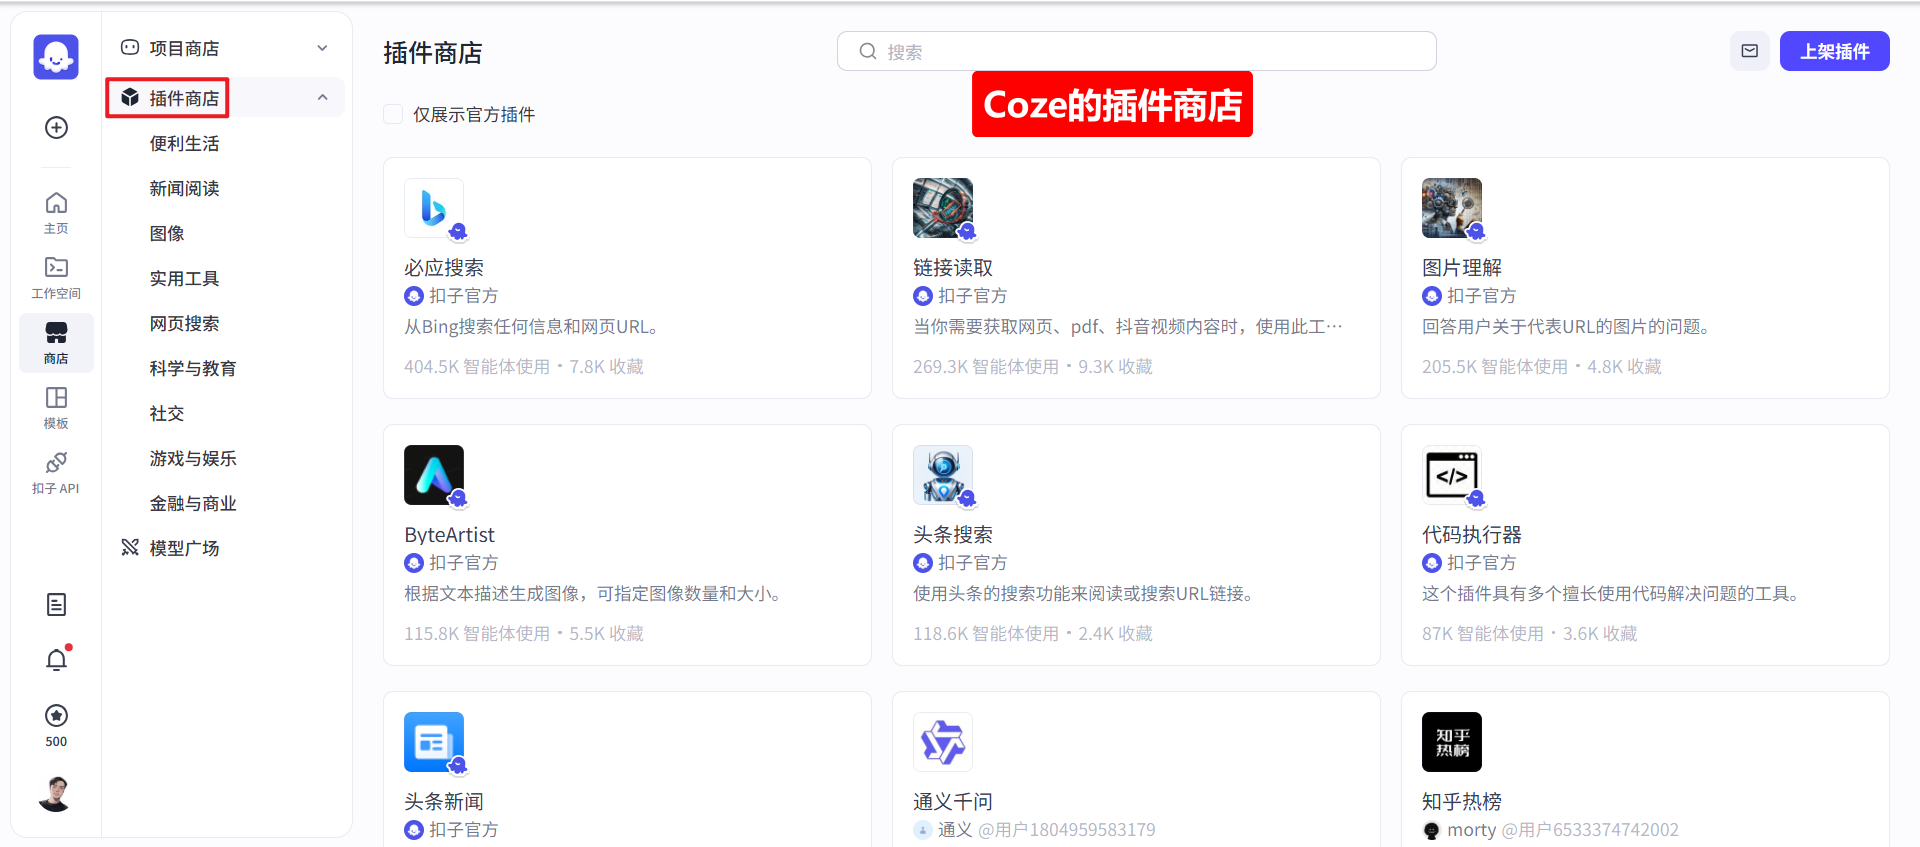
Task: Select 网页搜索 category
Action: pos(184,323)
